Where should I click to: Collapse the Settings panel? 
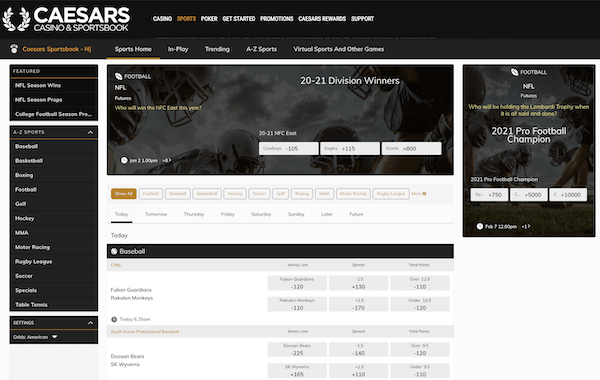pos(90,323)
